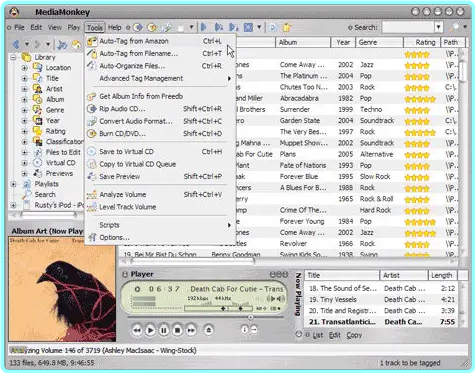
Task: Open the Scripts submenu arrow
Action: (229, 225)
